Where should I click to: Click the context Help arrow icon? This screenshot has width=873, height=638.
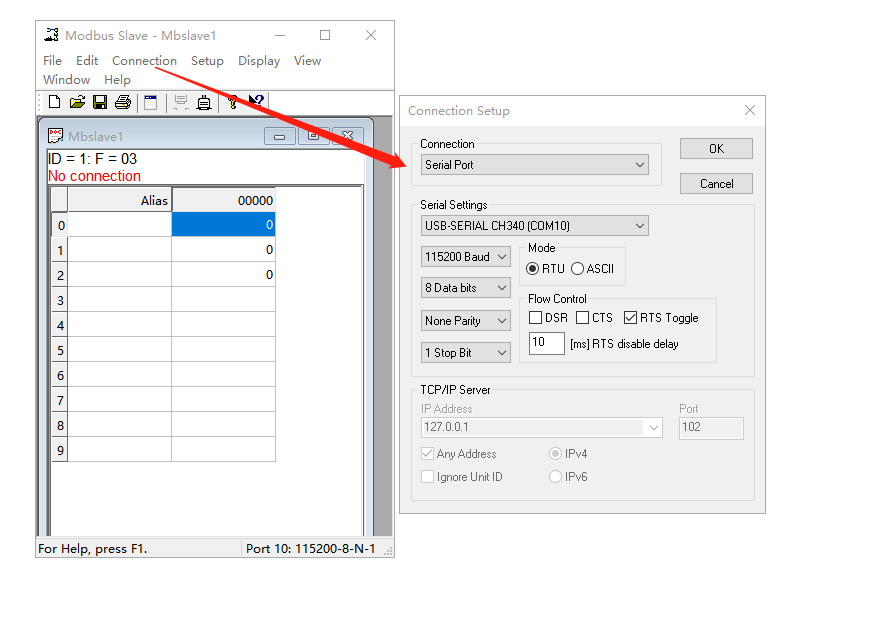tap(256, 102)
